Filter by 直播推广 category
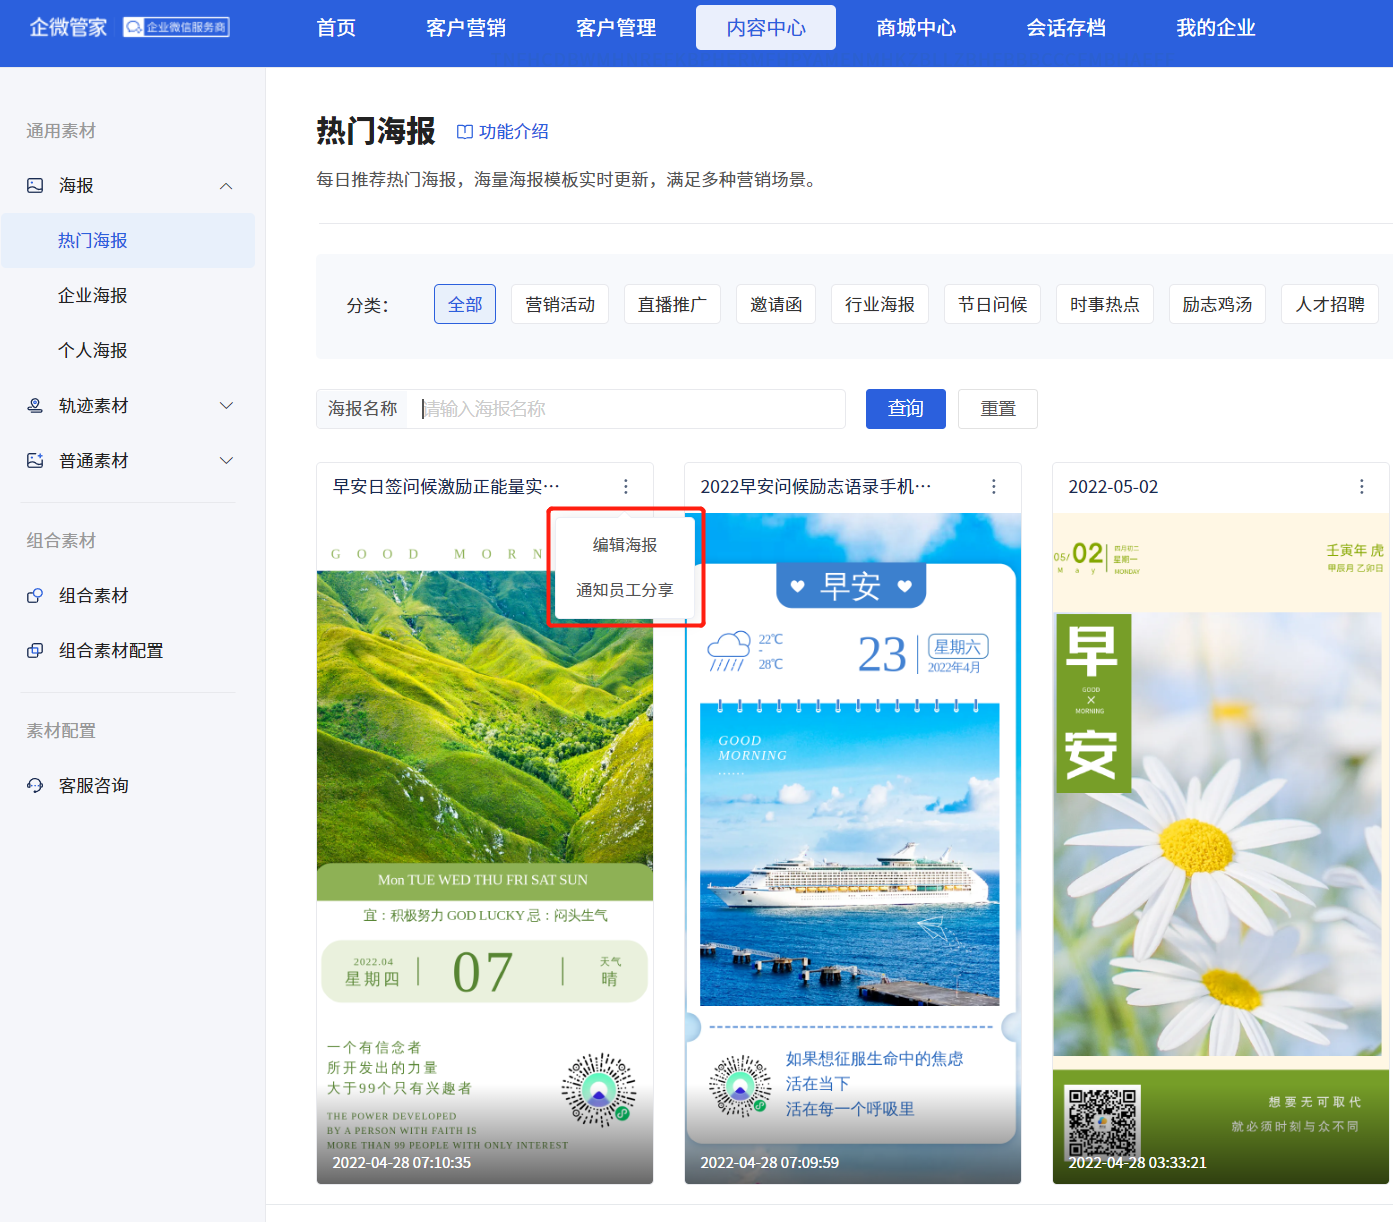 click(672, 304)
